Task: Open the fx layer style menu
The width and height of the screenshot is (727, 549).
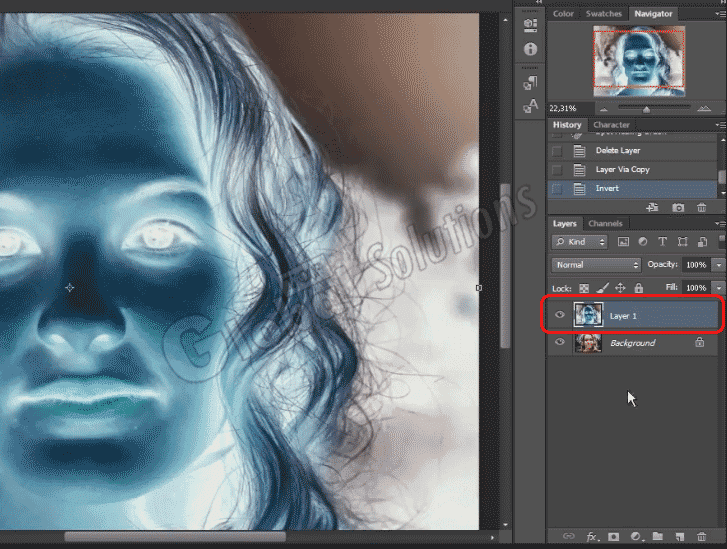Action: 592,536
